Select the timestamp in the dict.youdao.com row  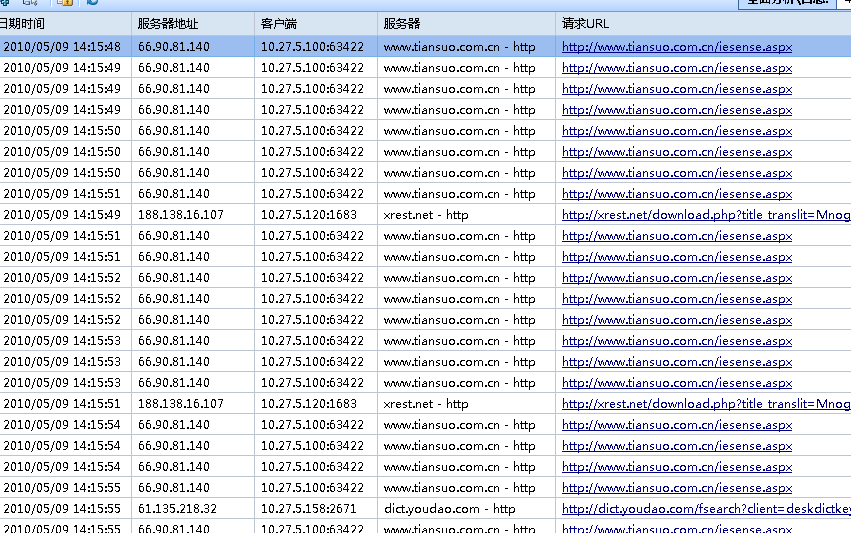[62, 509]
